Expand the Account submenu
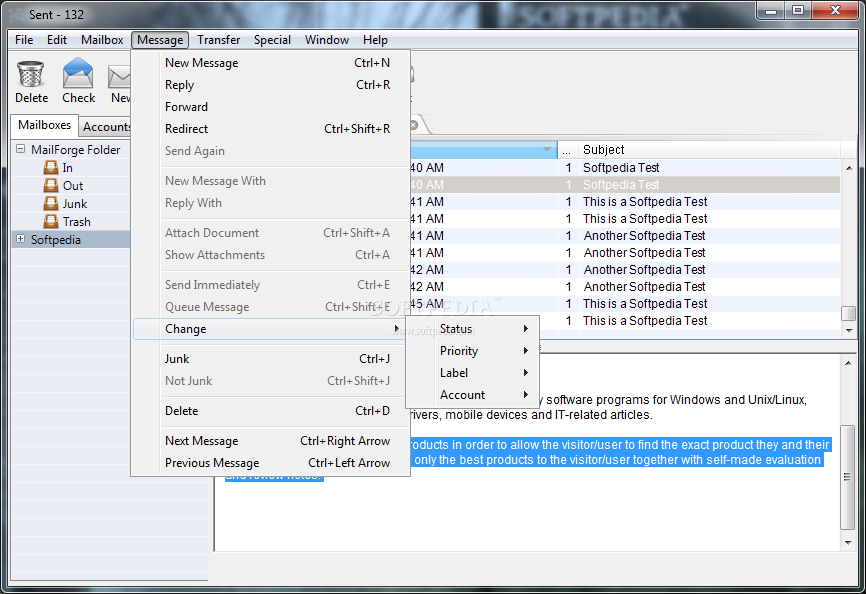 472,395
